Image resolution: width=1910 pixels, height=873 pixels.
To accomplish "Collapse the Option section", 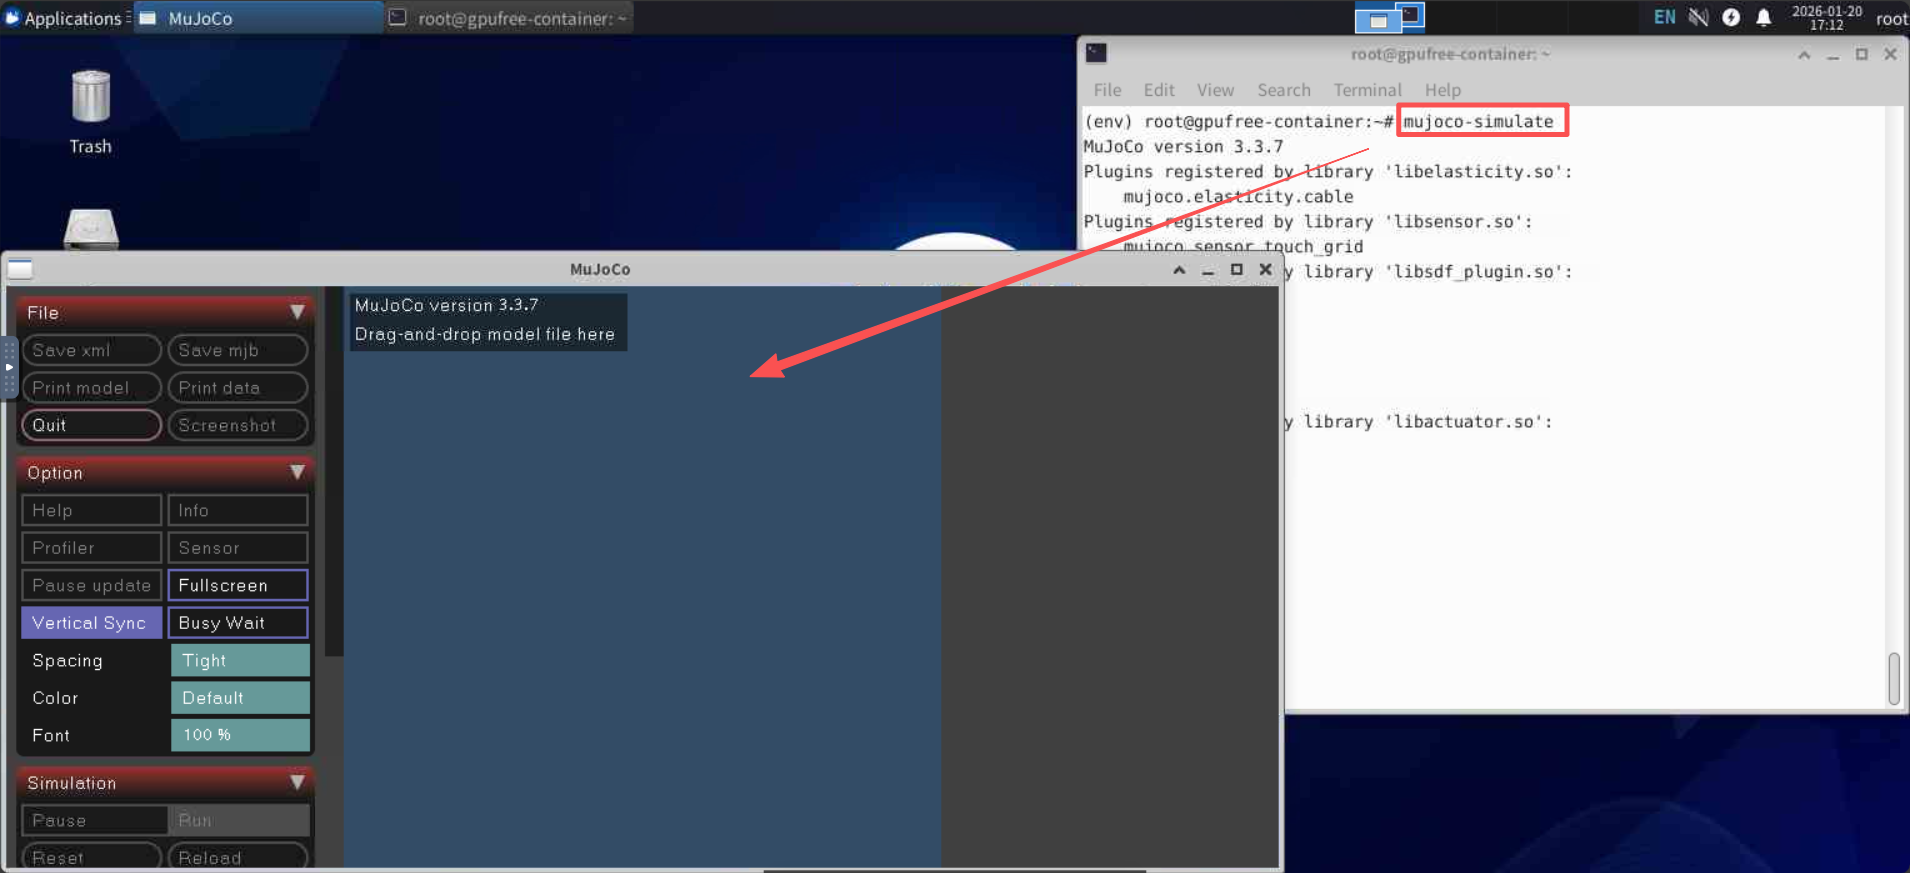I will (x=297, y=473).
